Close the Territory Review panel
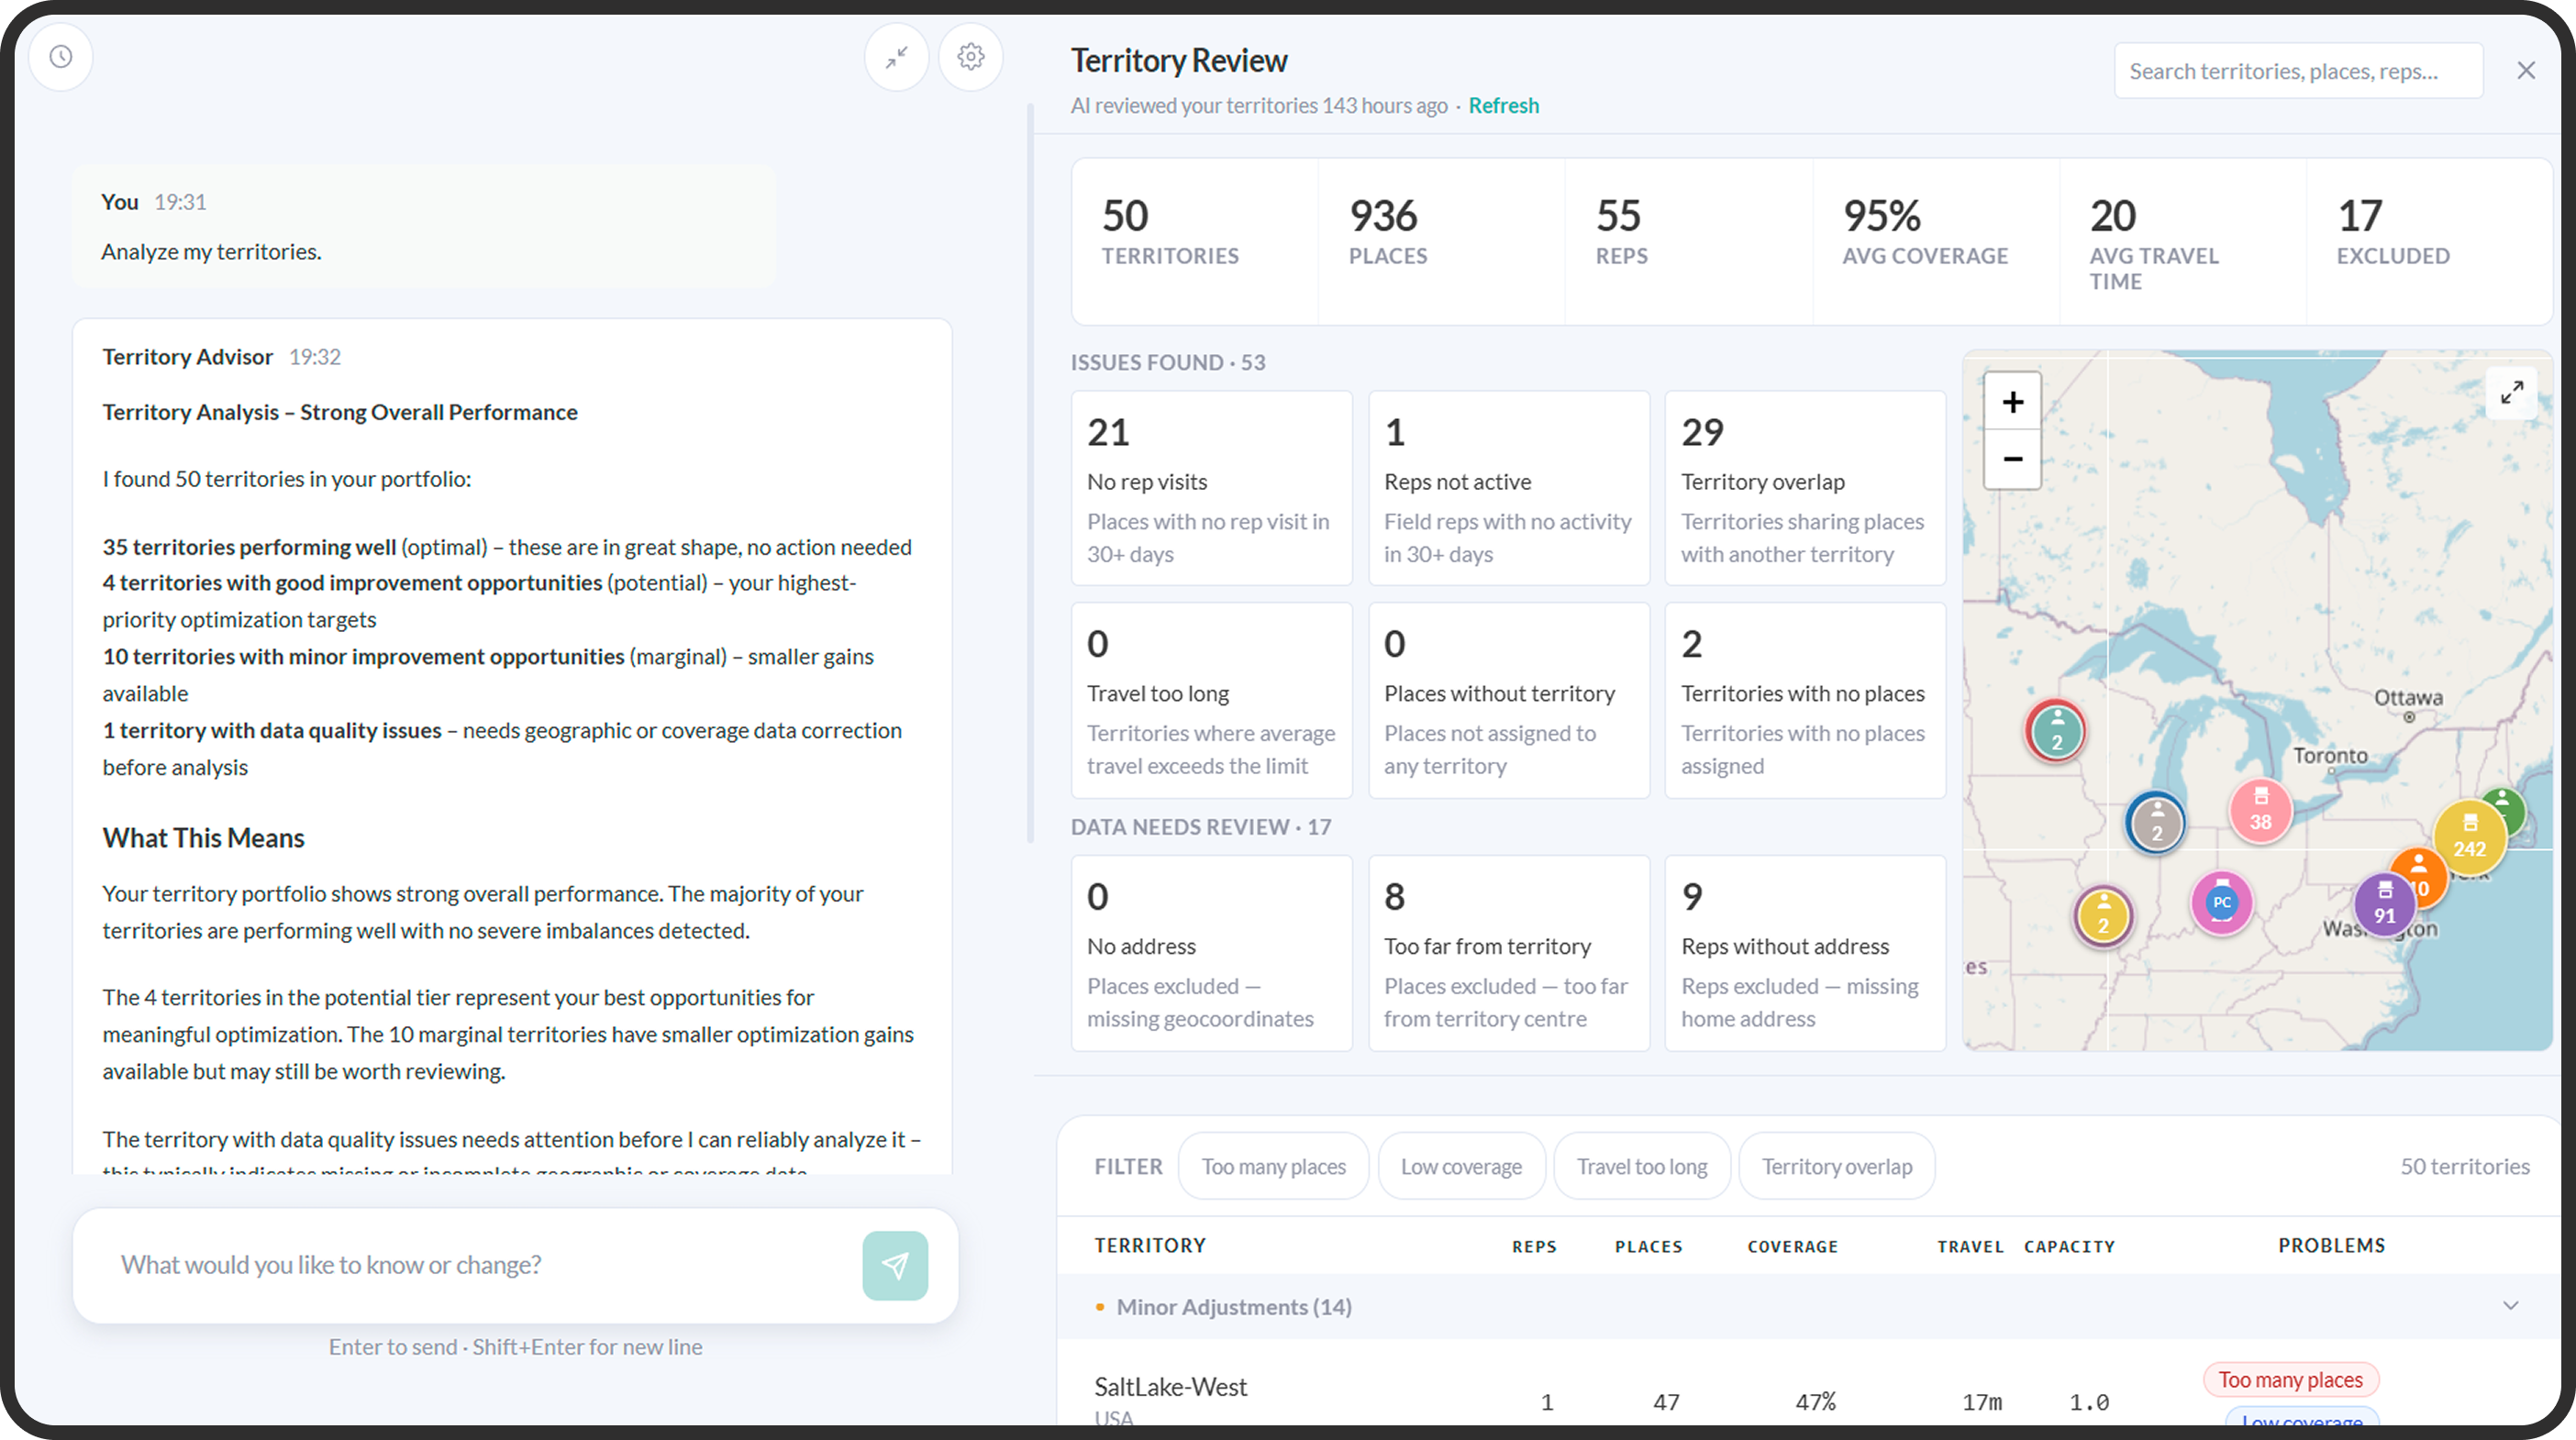The height and width of the screenshot is (1440, 2576). [x=2526, y=71]
